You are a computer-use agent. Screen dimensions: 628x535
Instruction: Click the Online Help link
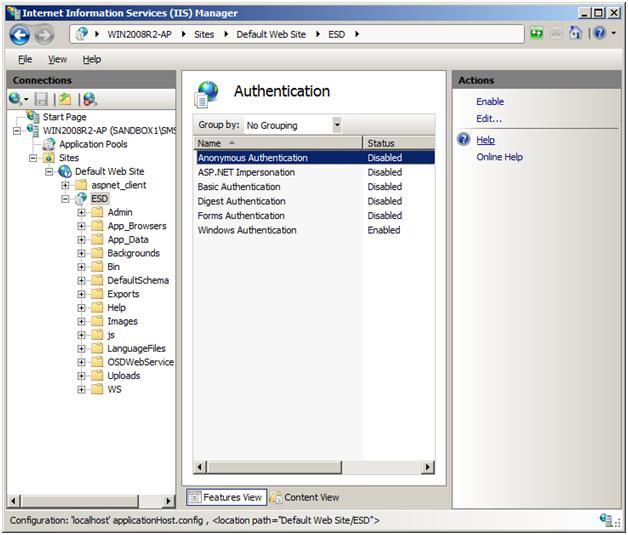pos(499,157)
